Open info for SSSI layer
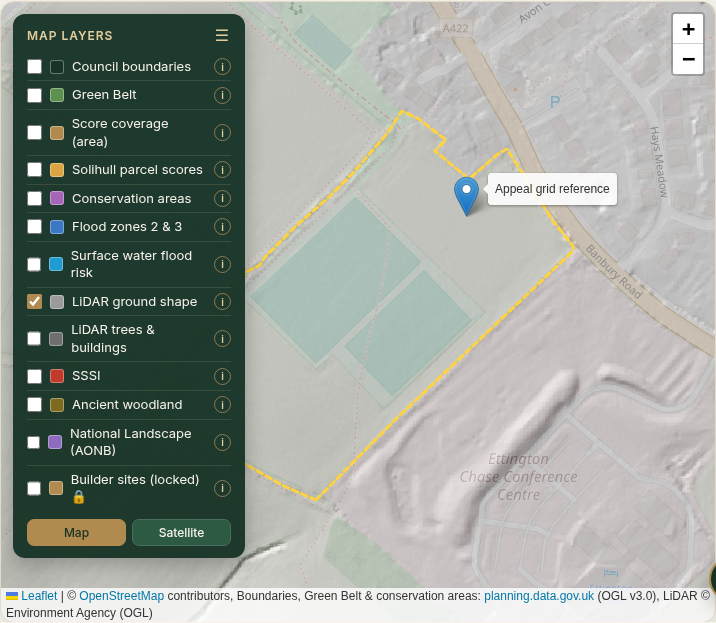 point(222,376)
